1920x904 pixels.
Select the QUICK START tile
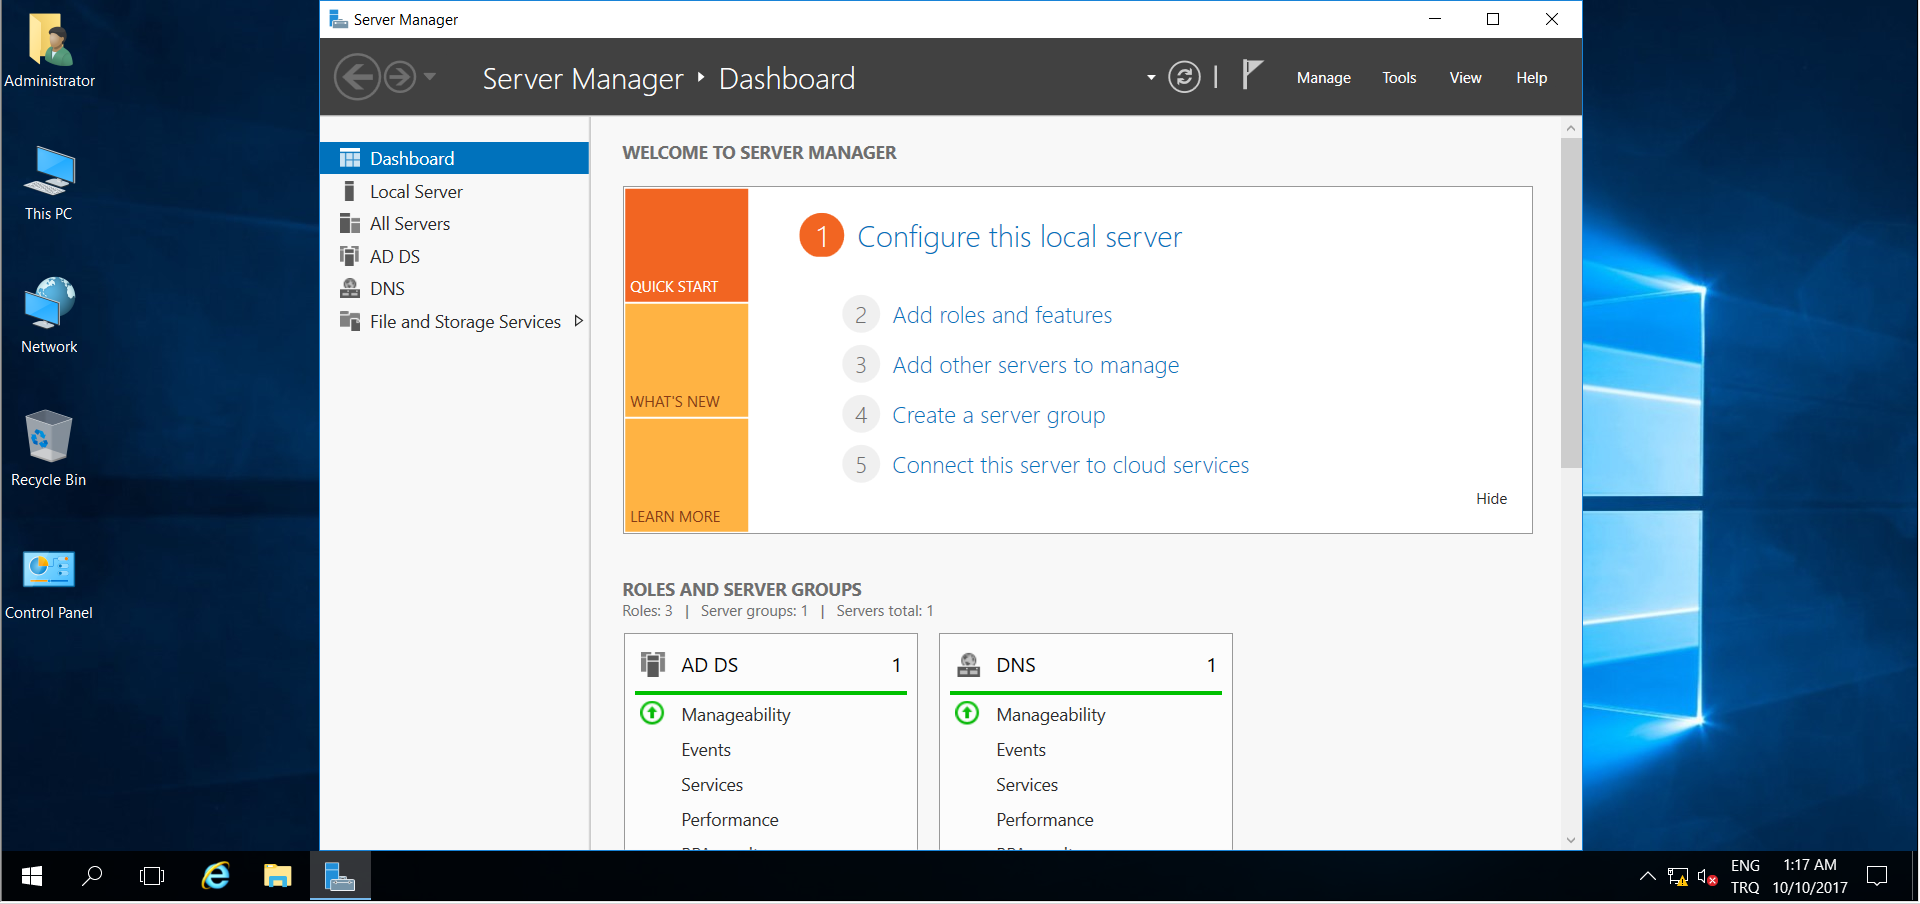coord(686,245)
